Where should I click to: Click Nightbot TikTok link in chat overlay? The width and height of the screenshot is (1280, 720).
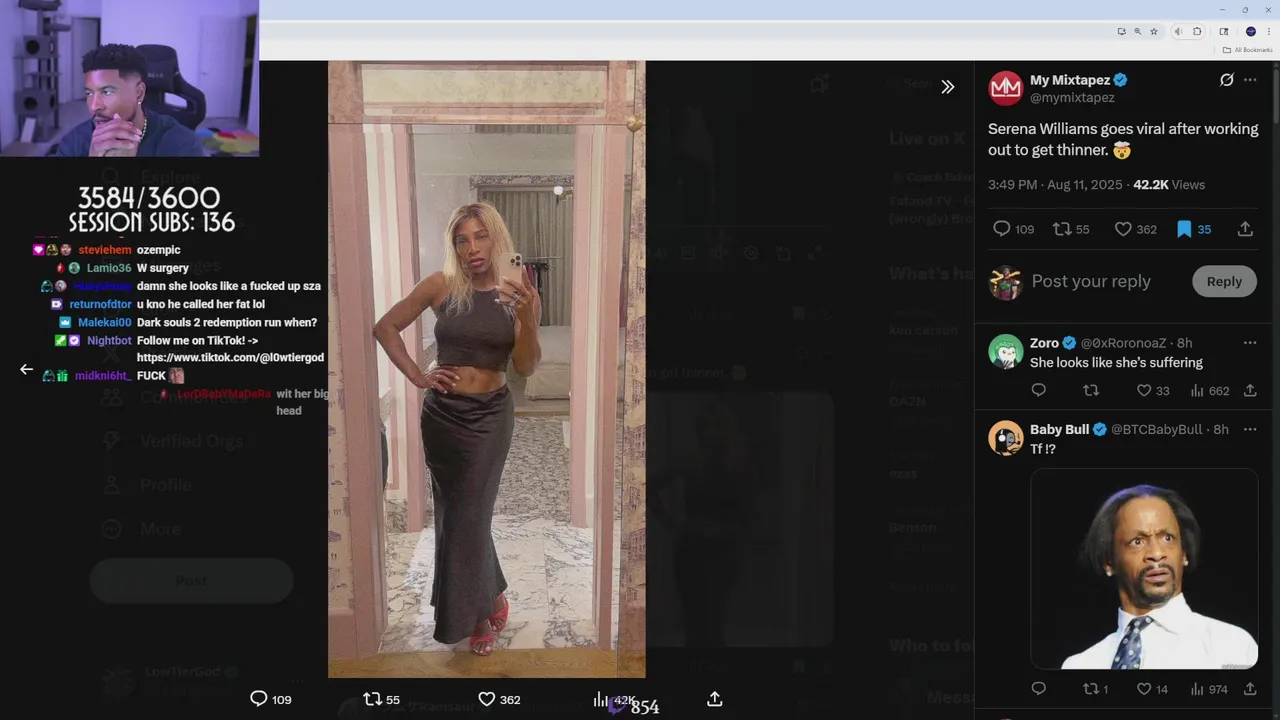pos(230,358)
